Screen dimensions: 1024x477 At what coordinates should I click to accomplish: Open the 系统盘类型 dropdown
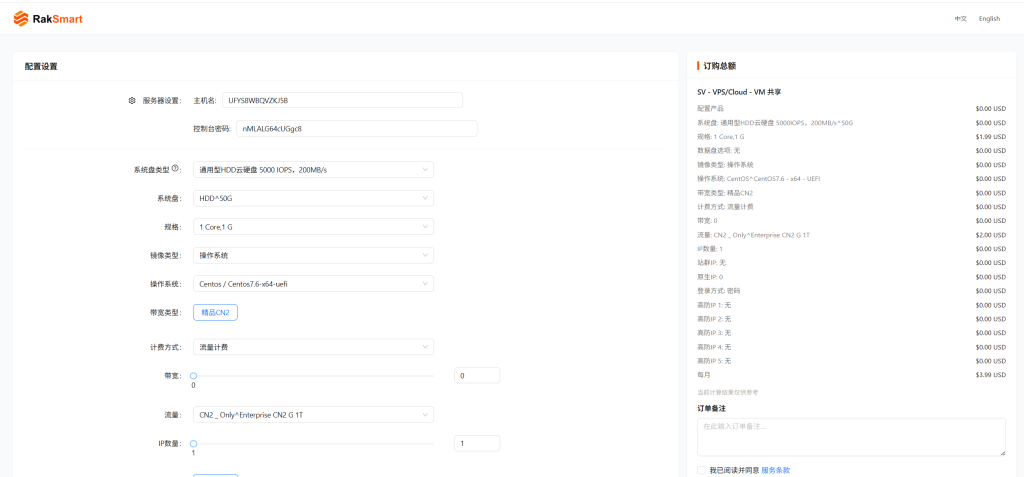313,170
